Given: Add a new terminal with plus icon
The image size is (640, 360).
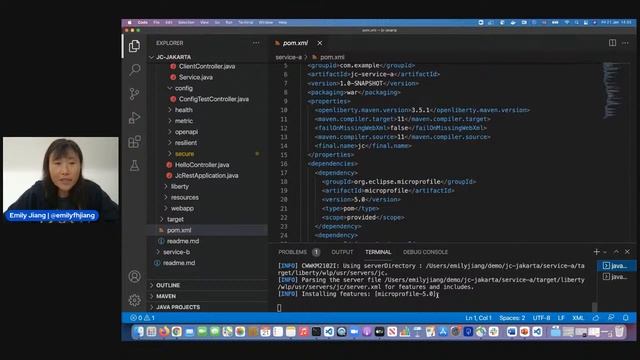Looking at the screenshot, I should pos(596,252).
